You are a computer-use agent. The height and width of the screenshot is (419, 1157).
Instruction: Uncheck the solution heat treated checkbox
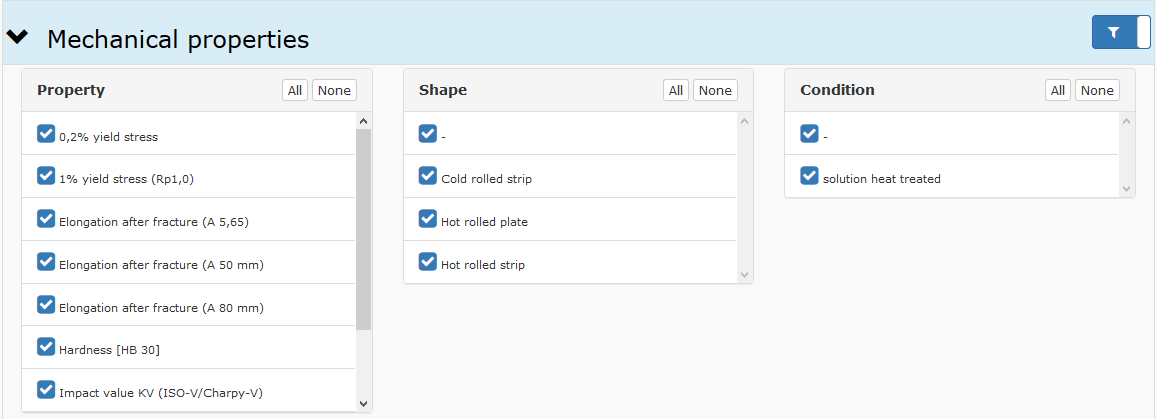coord(809,176)
